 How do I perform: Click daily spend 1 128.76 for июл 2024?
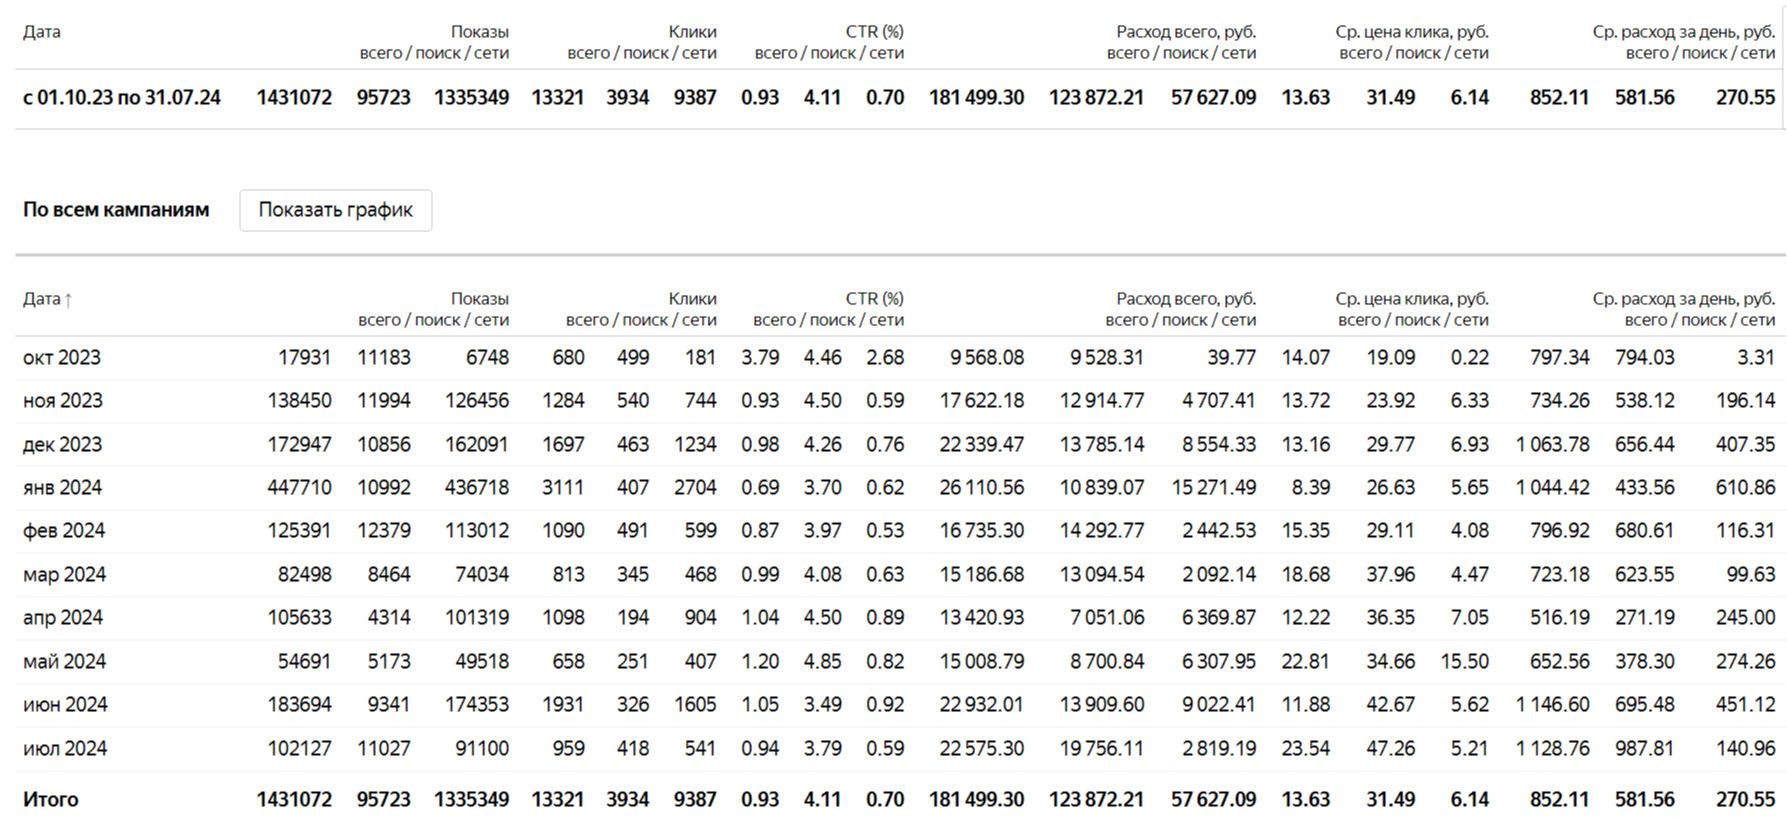coord(1552,748)
